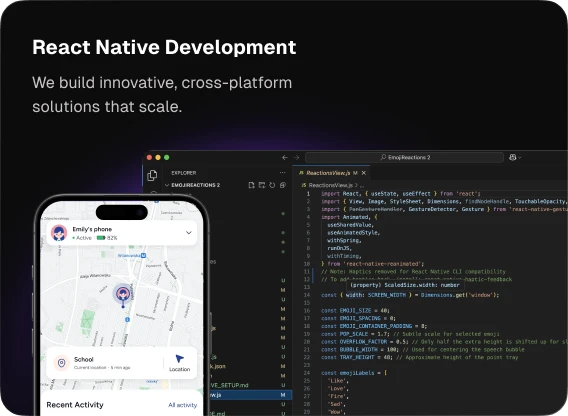This screenshot has height=416, width=568.
Task: Collapse all folders in Explorer
Action: tap(283, 185)
